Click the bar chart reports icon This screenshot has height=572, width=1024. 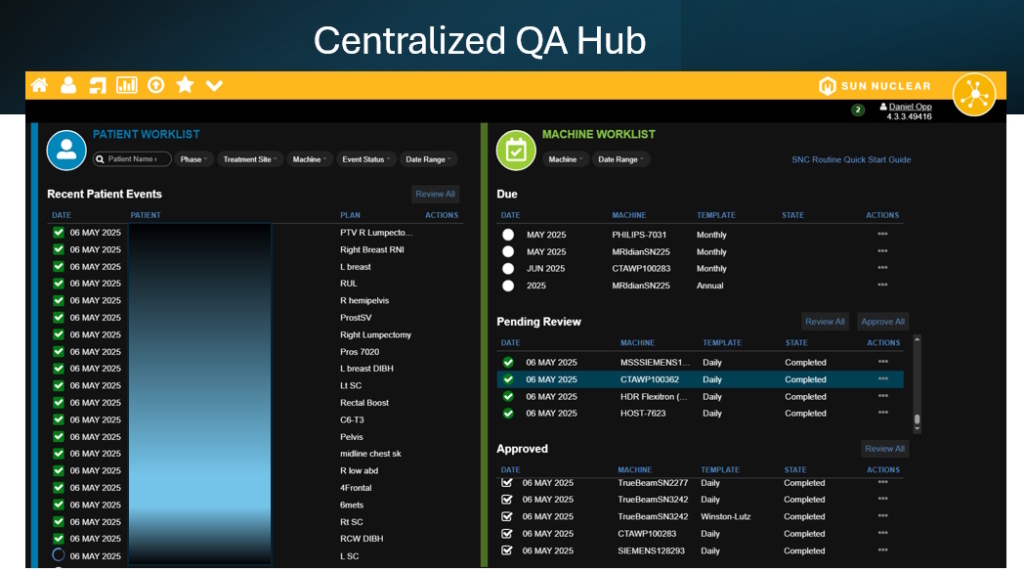tap(127, 85)
